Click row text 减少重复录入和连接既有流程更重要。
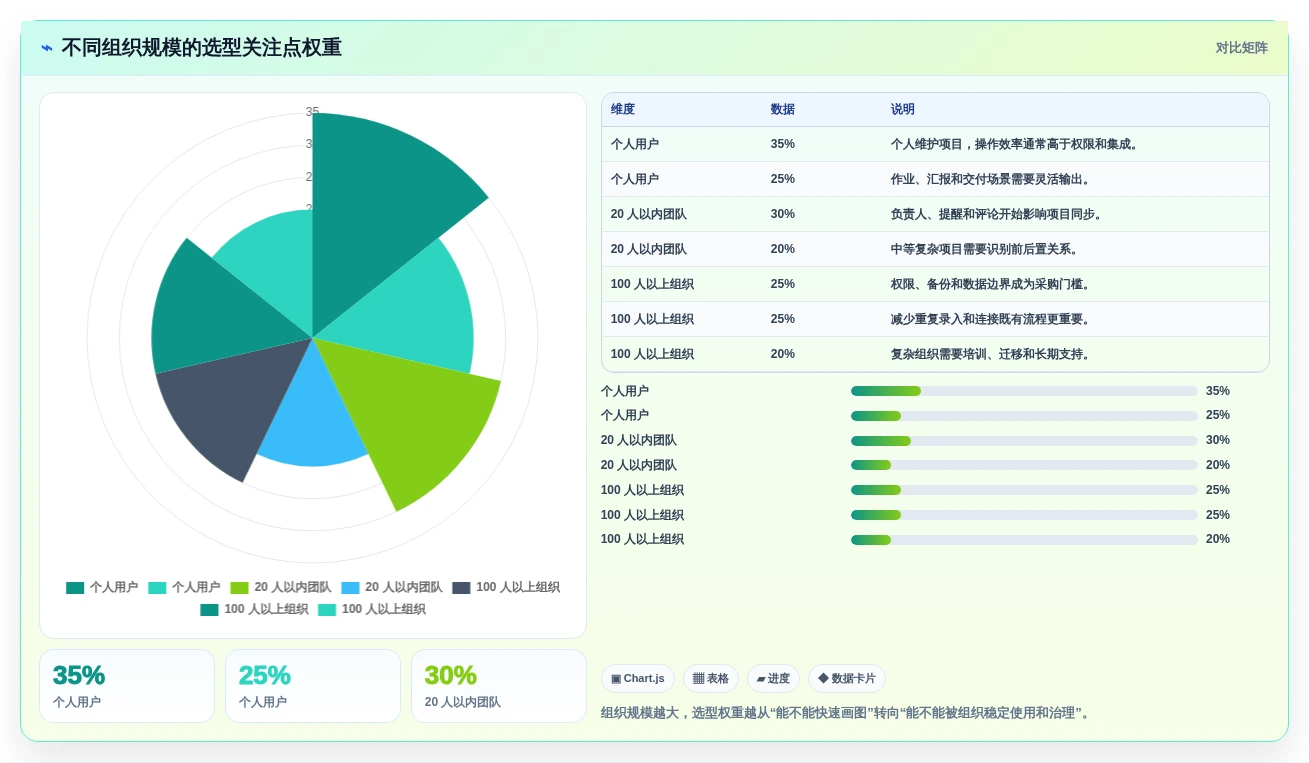 click(x=992, y=319)
